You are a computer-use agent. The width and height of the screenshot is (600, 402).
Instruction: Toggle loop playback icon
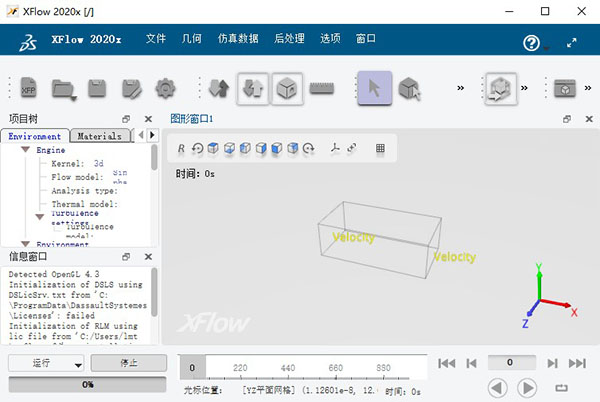pyautogui.click(x=561, y=388)
